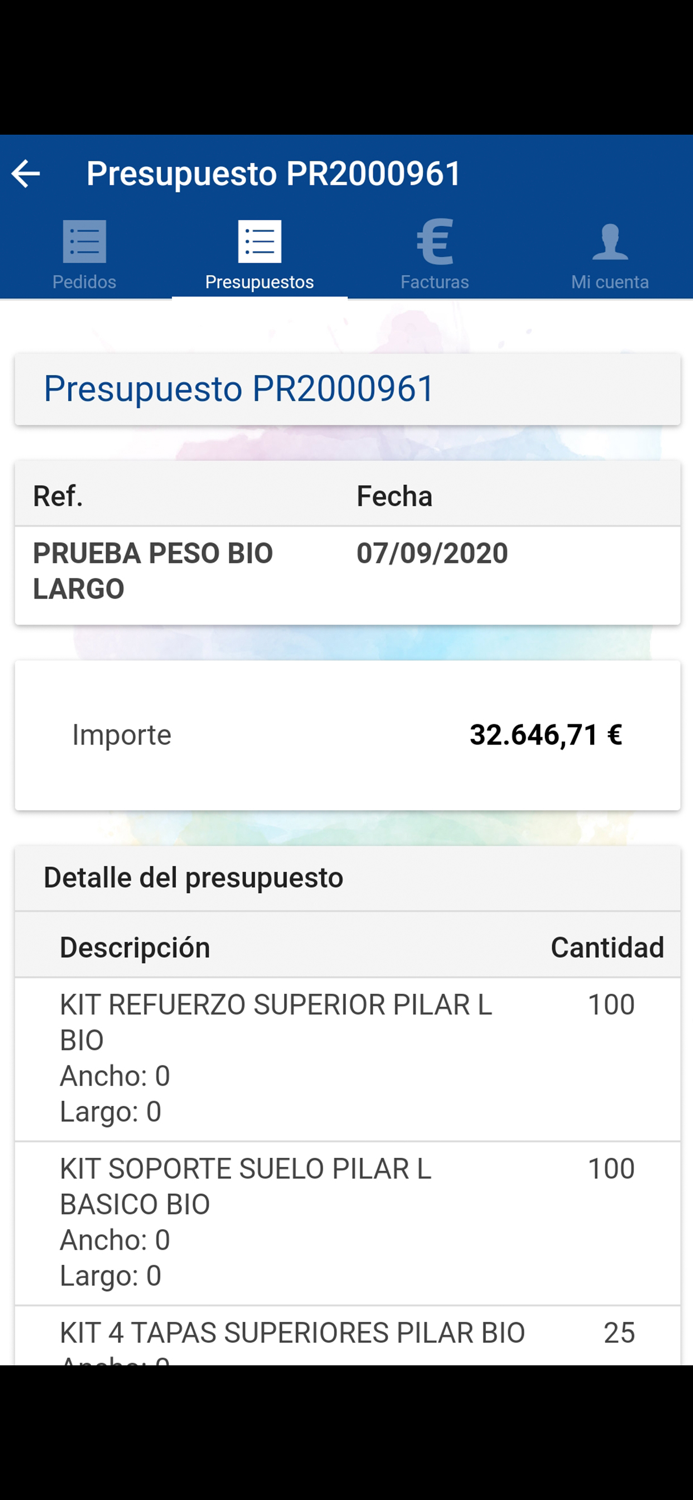Tap the back arrow icon

(x=26, y=174)
